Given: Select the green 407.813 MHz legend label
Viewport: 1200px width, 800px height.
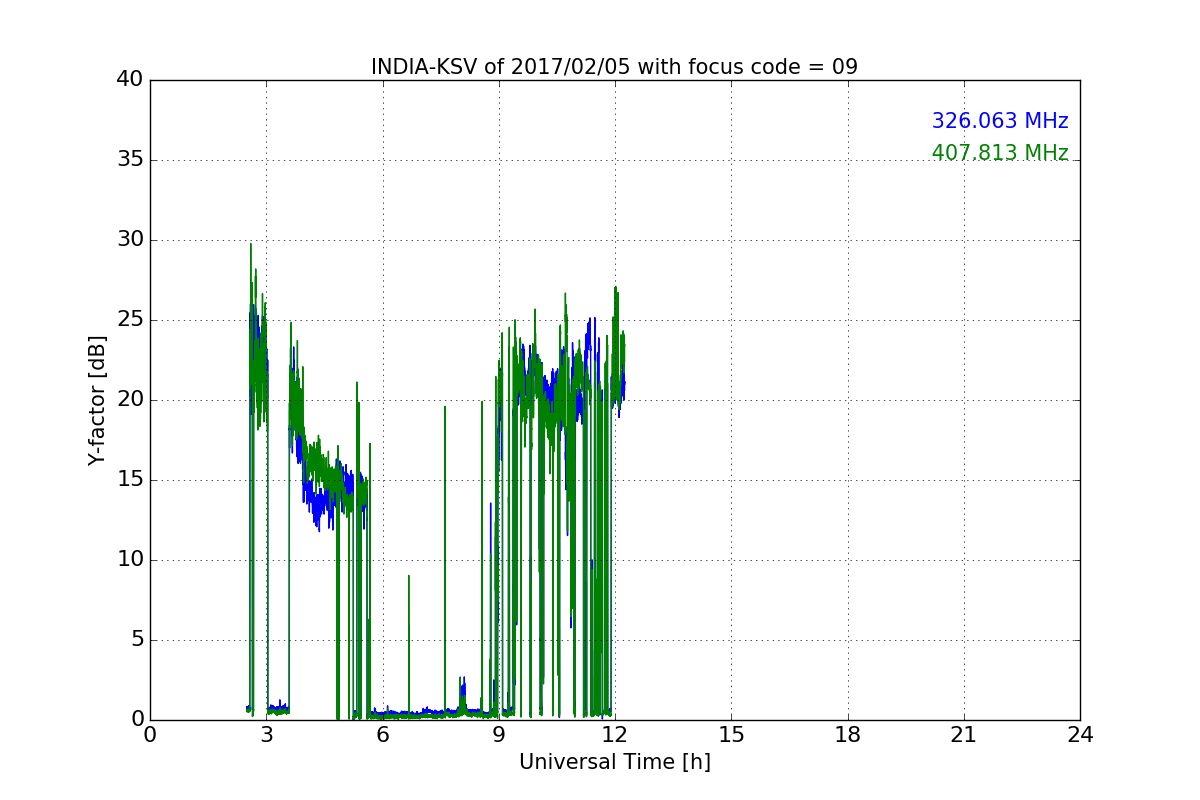Looking at the screenshot, I should coord(1000,153).
